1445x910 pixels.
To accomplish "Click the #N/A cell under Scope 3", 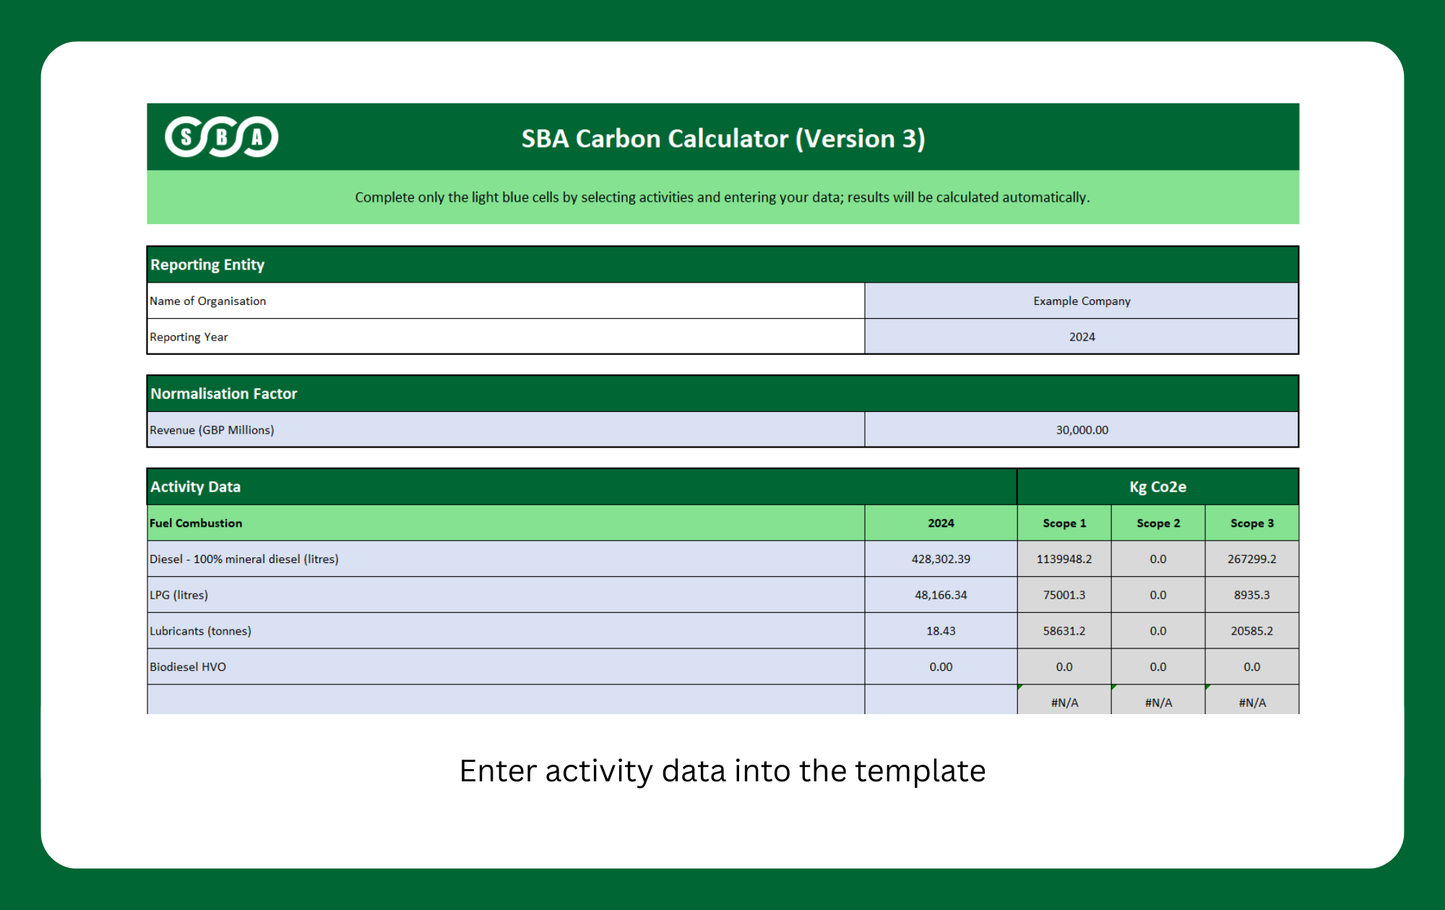I will (1252, 700).
